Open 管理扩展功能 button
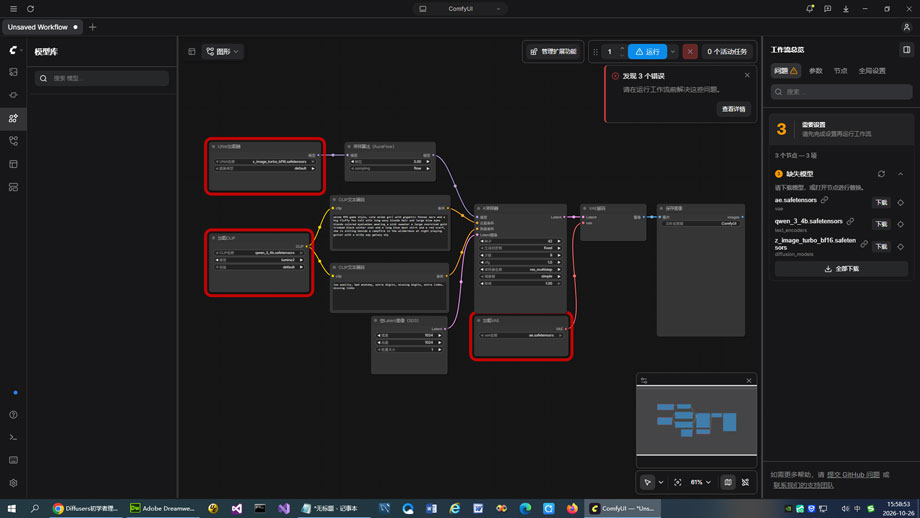 coord(553,52)
